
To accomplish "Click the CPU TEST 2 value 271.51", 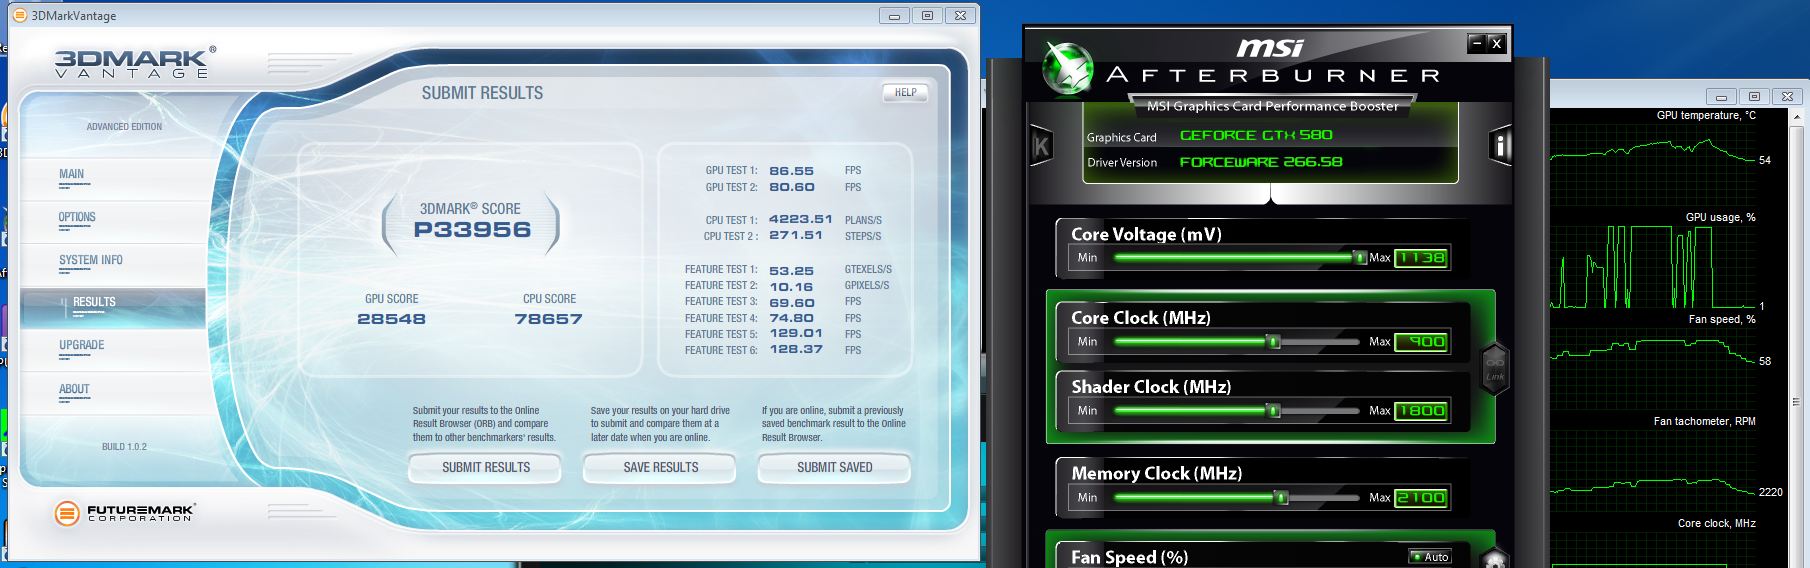I will (795, 235).
